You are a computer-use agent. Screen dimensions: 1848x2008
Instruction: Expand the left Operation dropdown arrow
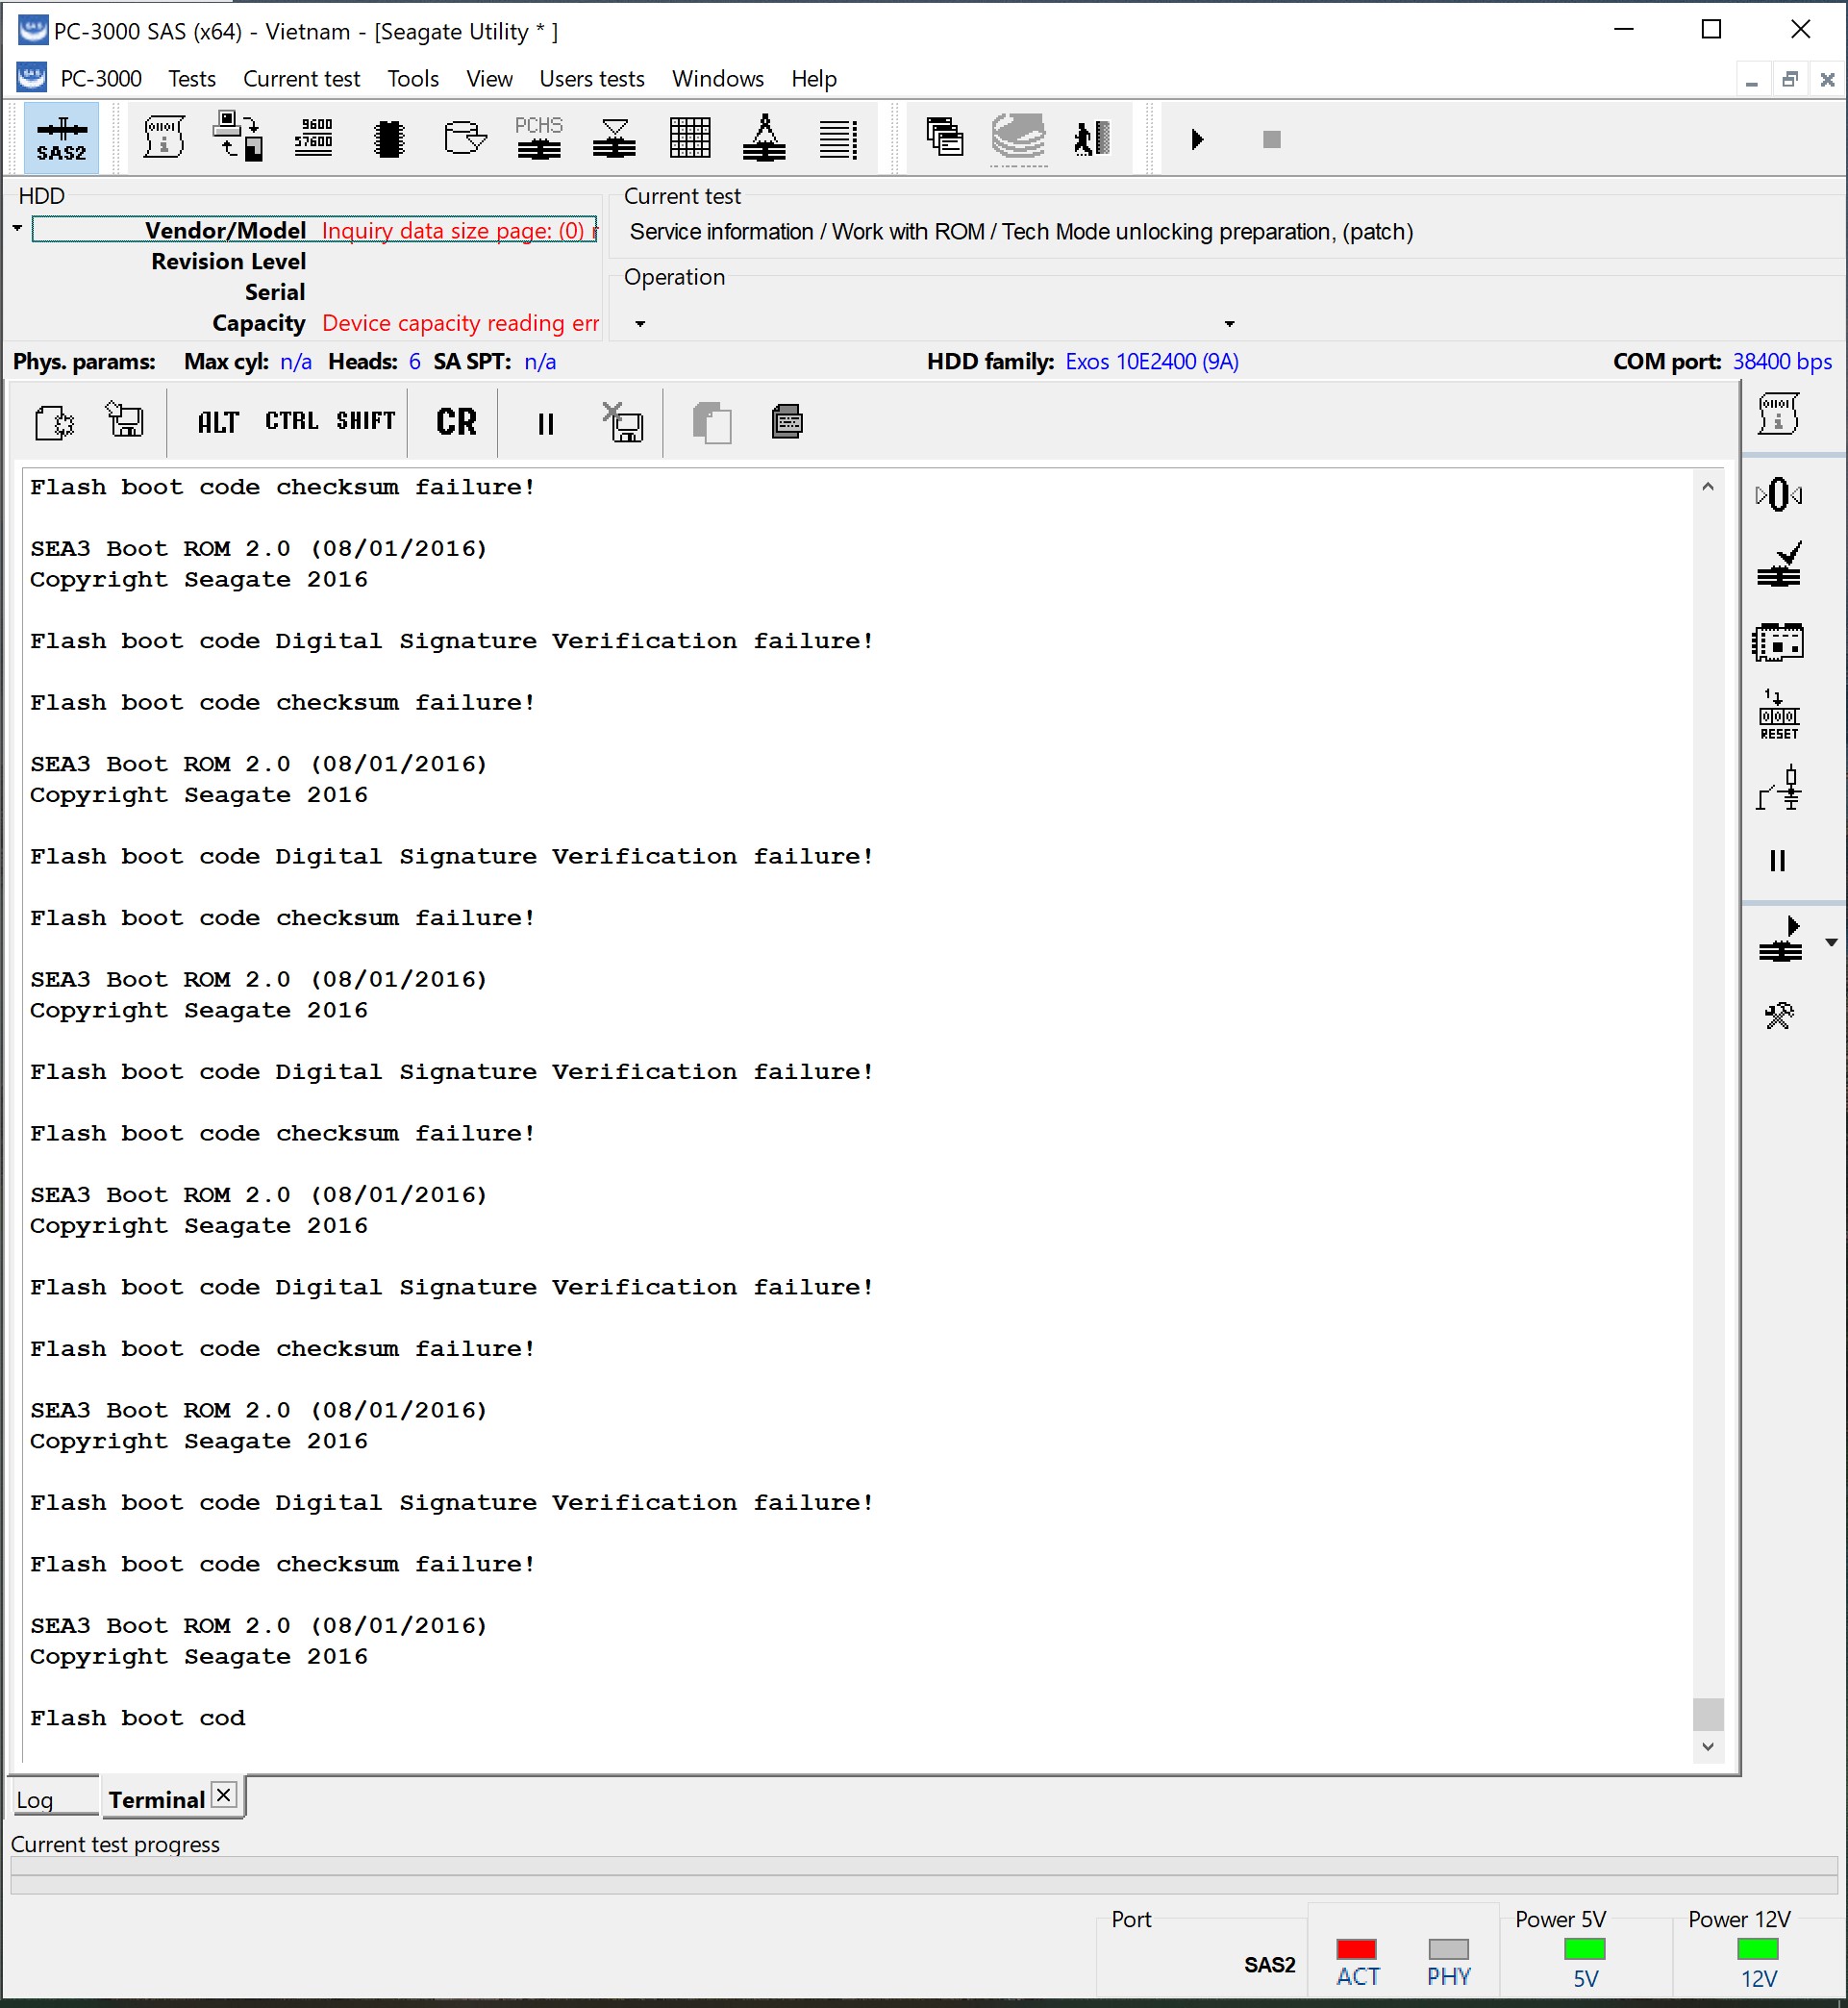click(x=640, y=324)
